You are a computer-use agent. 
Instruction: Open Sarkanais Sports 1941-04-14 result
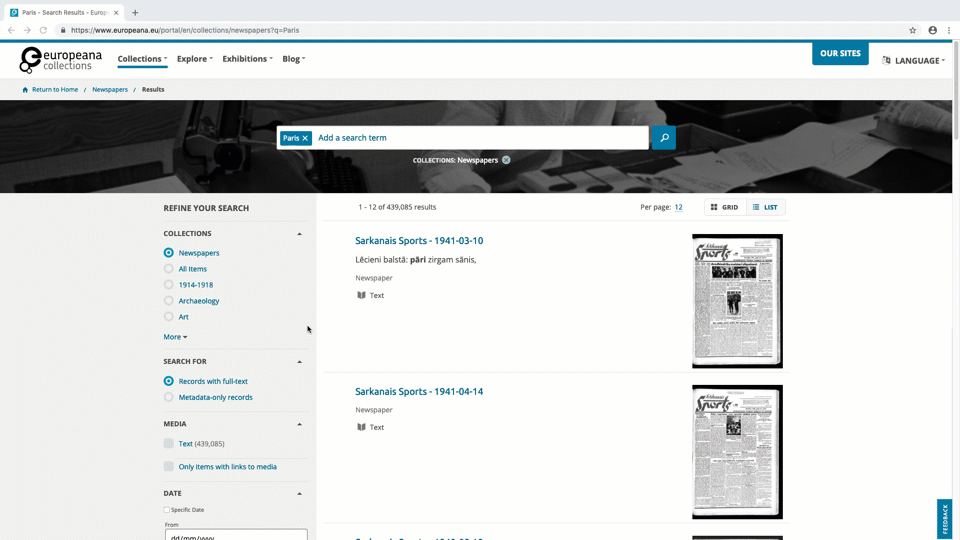419,391
